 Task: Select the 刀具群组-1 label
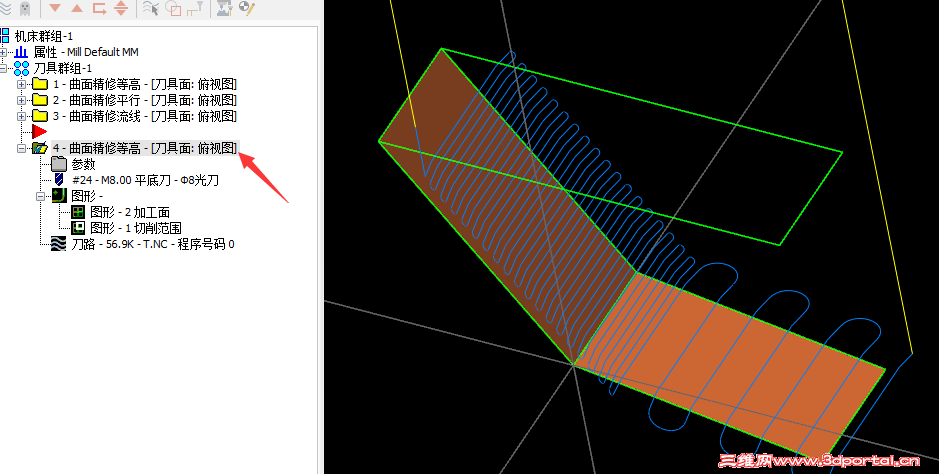tap(63, 68)
